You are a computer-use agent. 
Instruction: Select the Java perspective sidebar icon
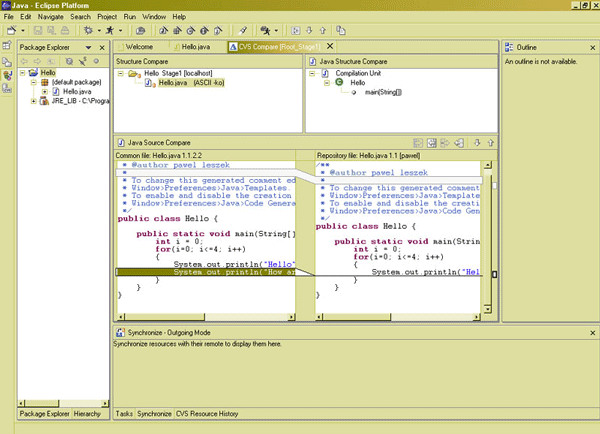[x=7, y=75]
